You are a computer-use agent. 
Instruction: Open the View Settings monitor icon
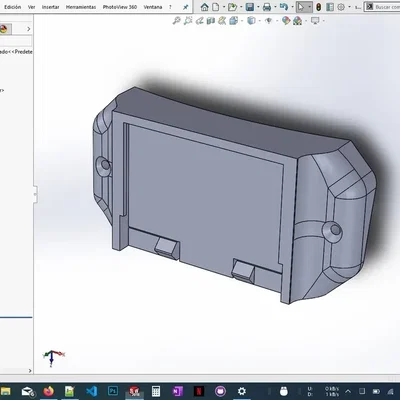[x=315, y=21]
